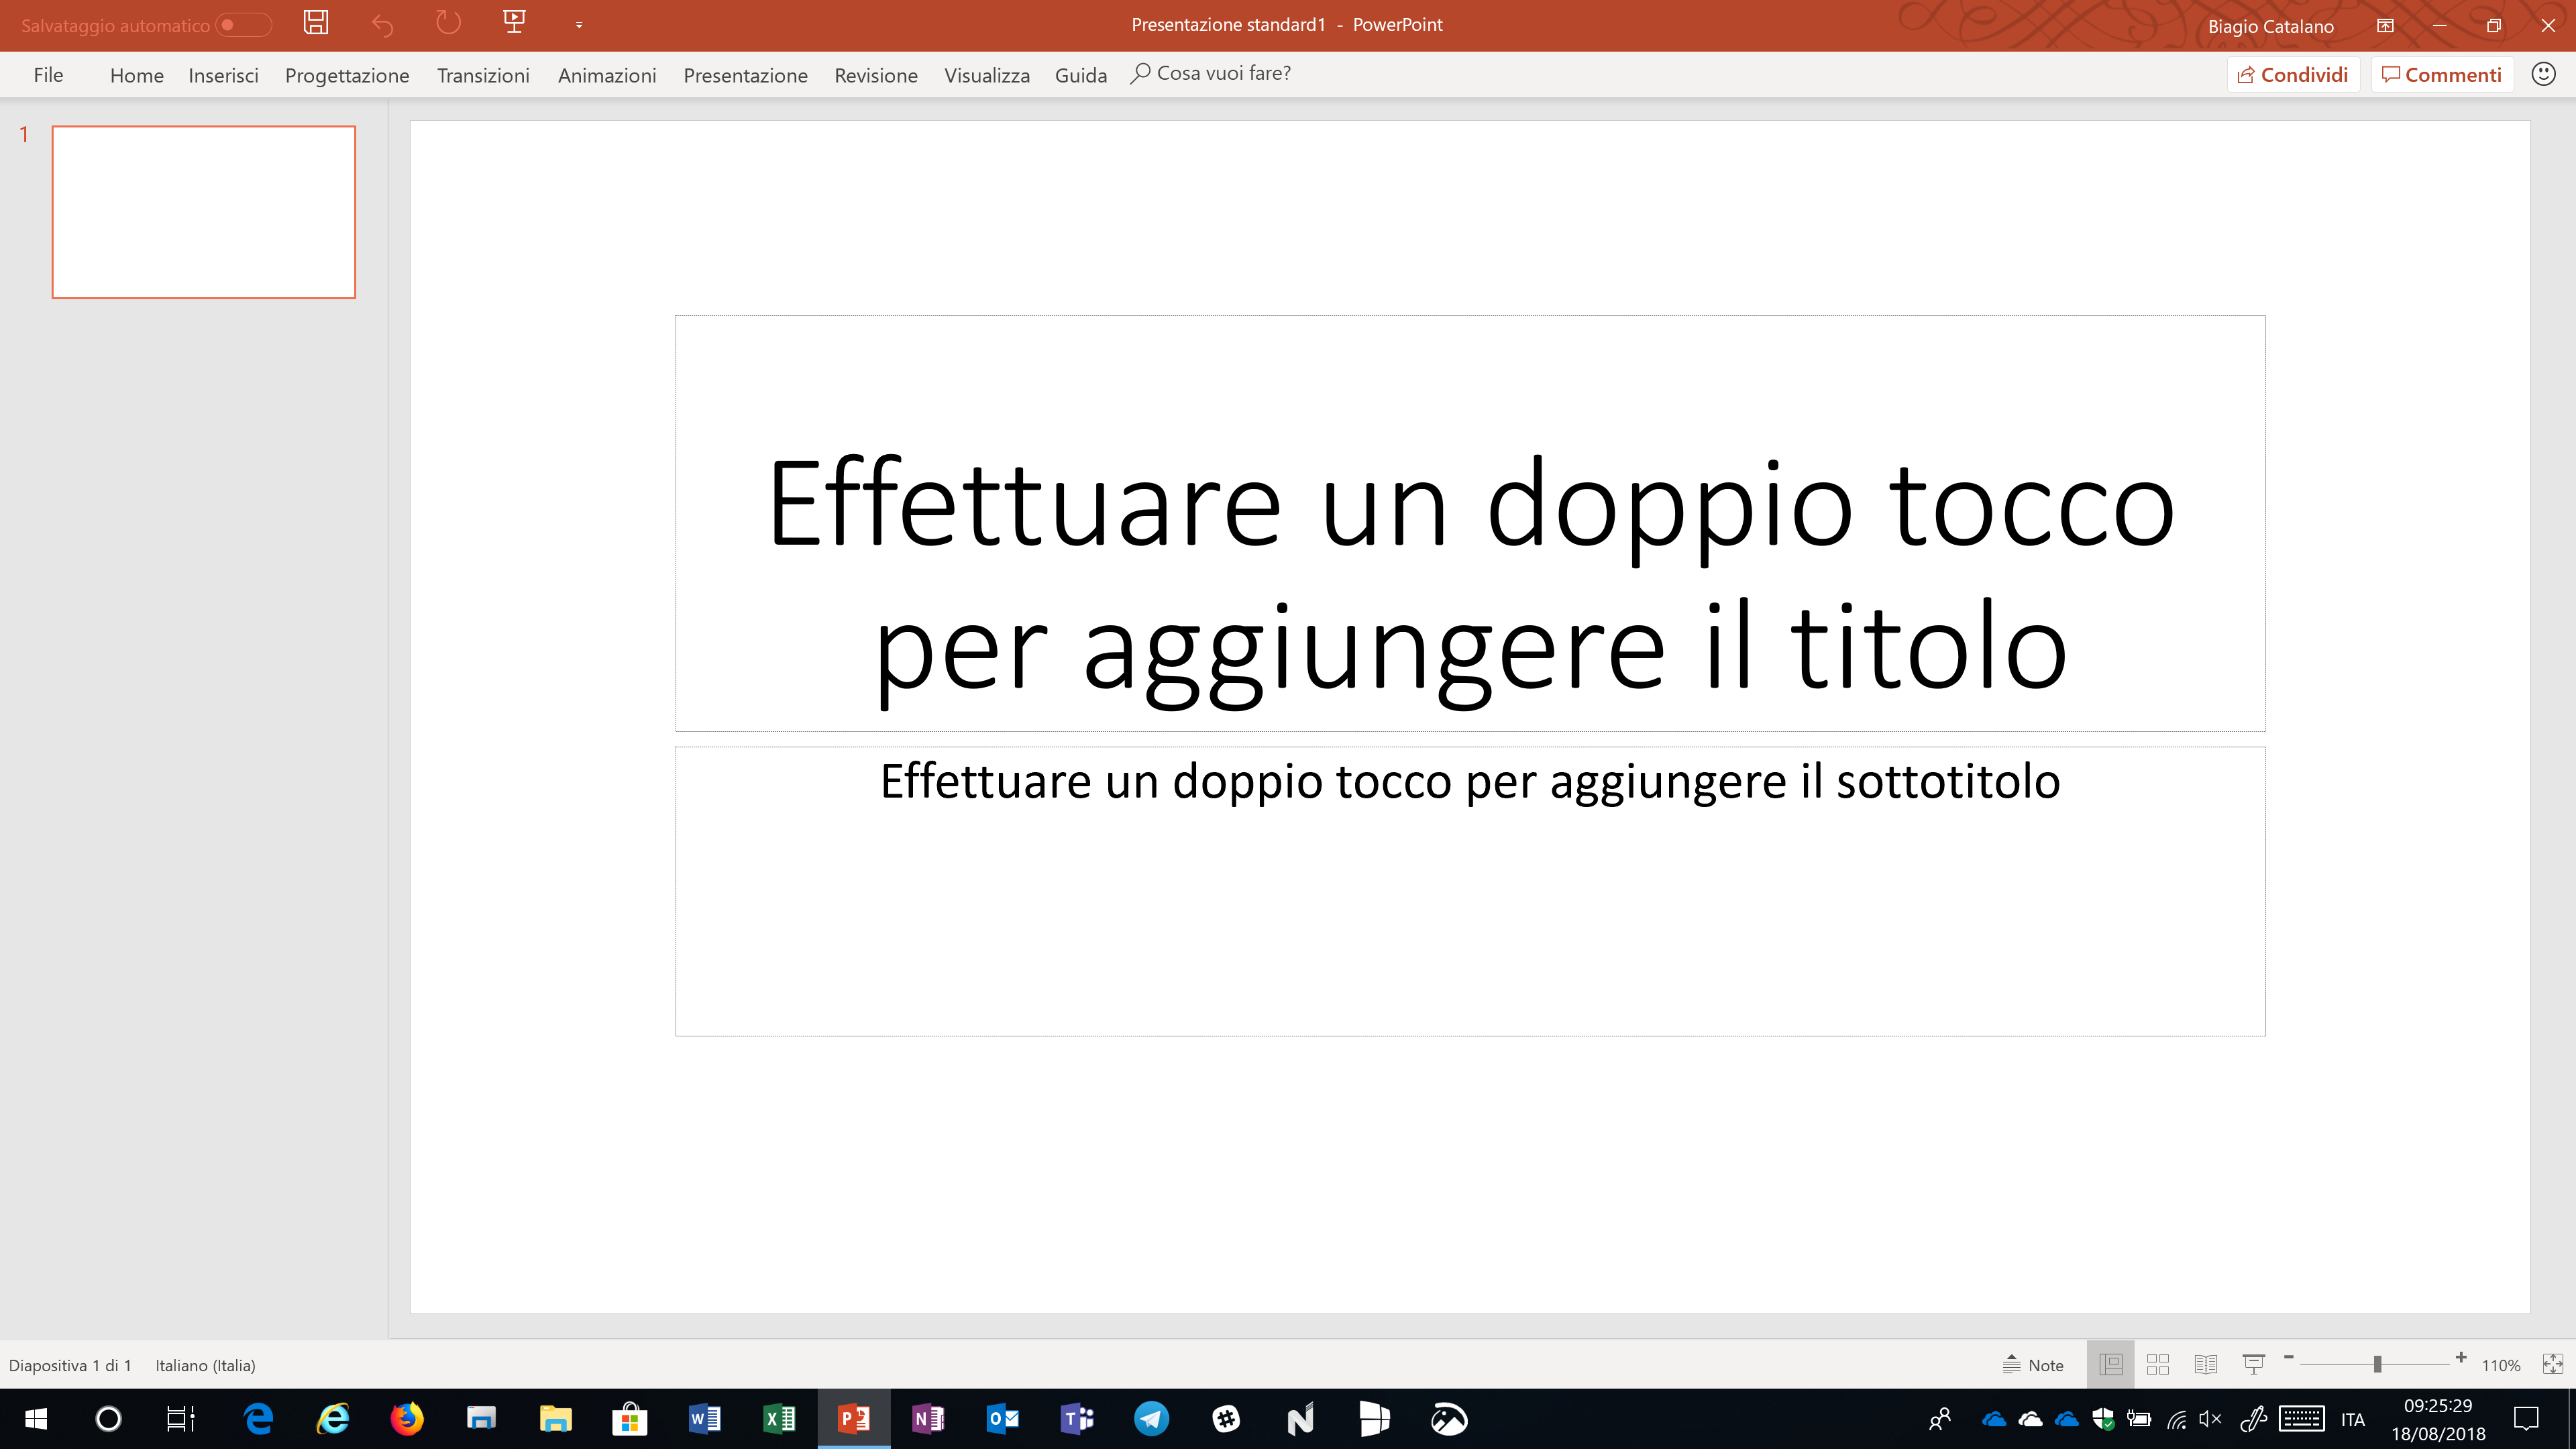Screen dimensions: 2576x1449
Task: Click ITA input language indicator
Action: tap(2353, 1420)
